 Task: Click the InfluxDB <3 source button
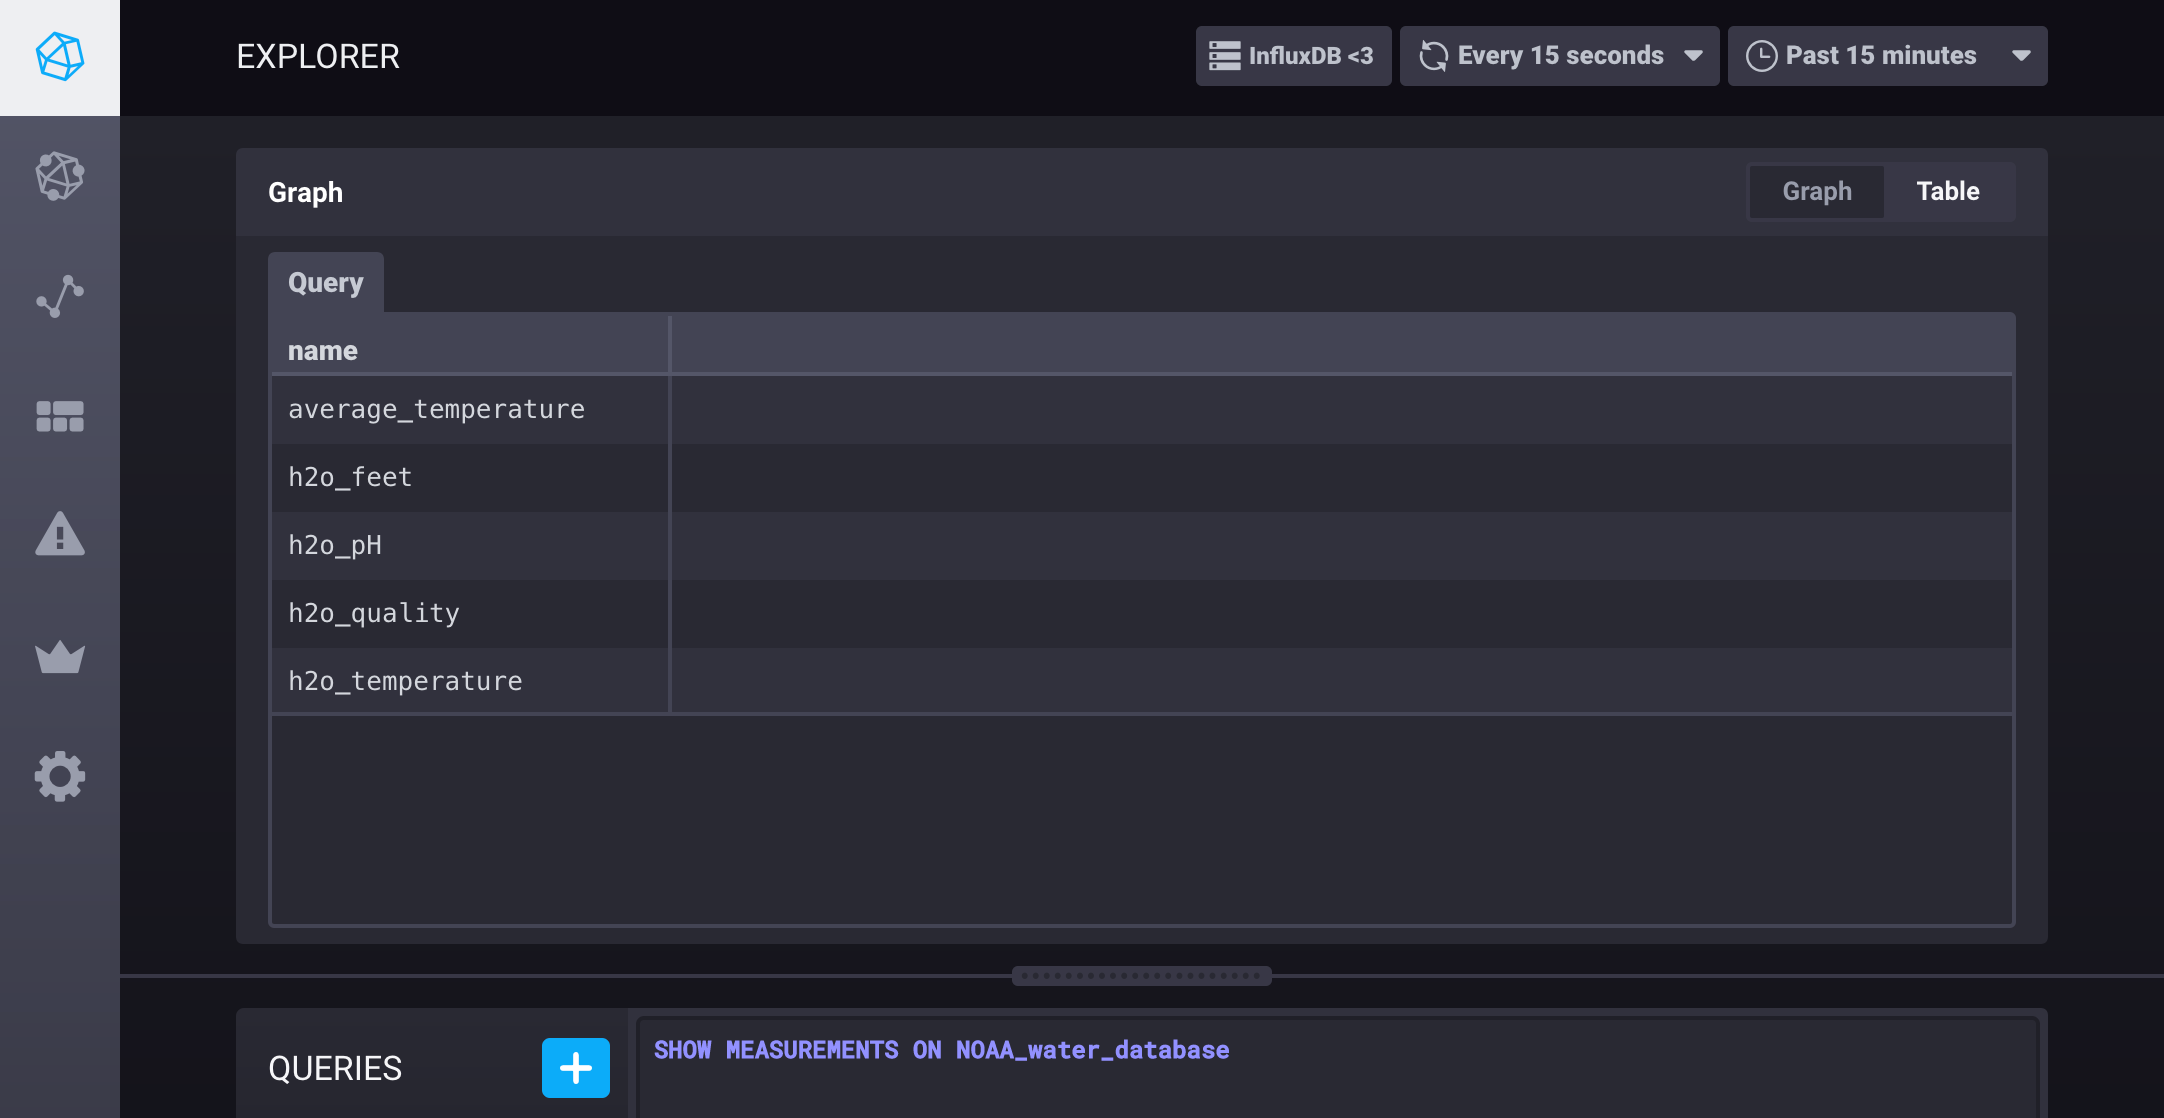point(1293,56)
